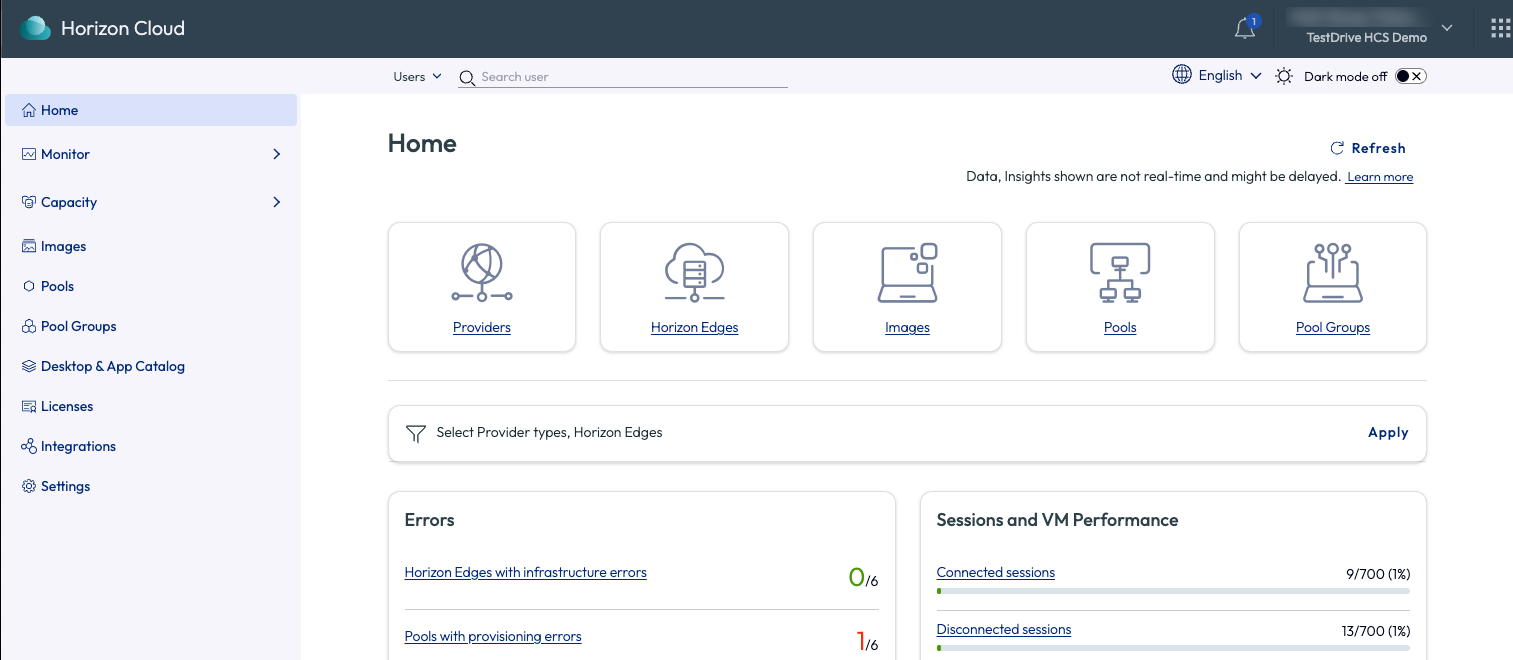The width and height of the screenshot is (1513, 660).
Task: Click the Providers globe icon card
Action: [482, 273]
